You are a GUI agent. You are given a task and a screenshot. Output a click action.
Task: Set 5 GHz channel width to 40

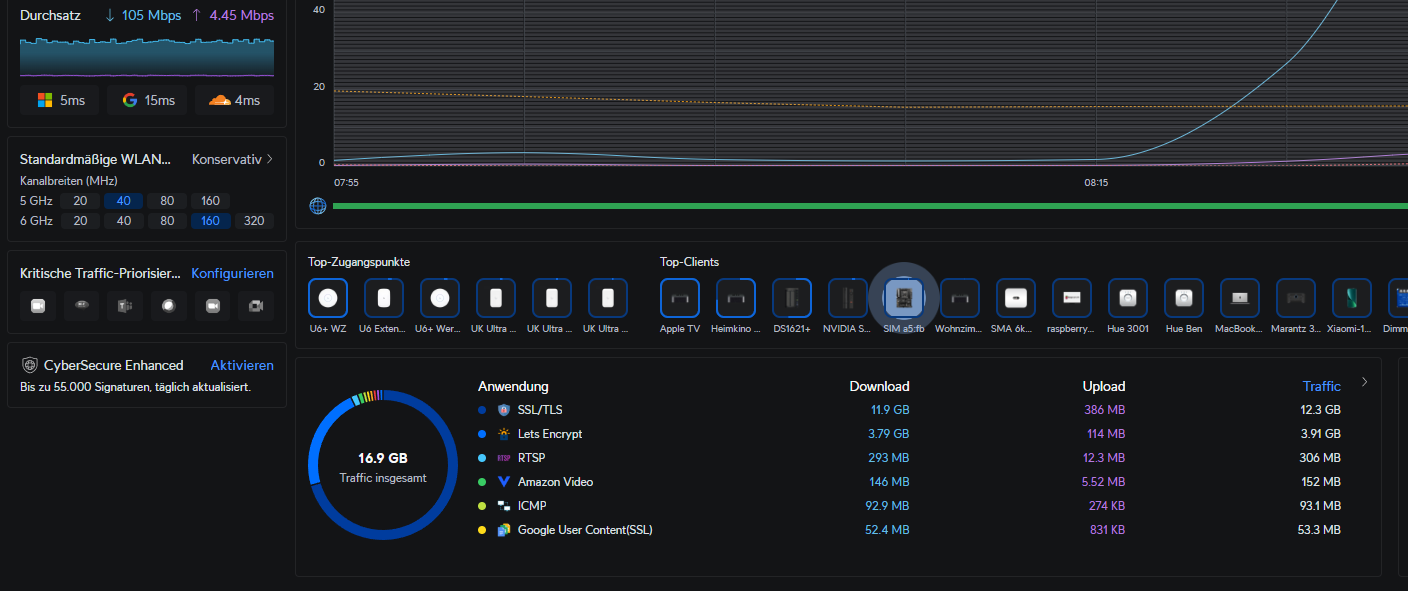tap(124, 201)
